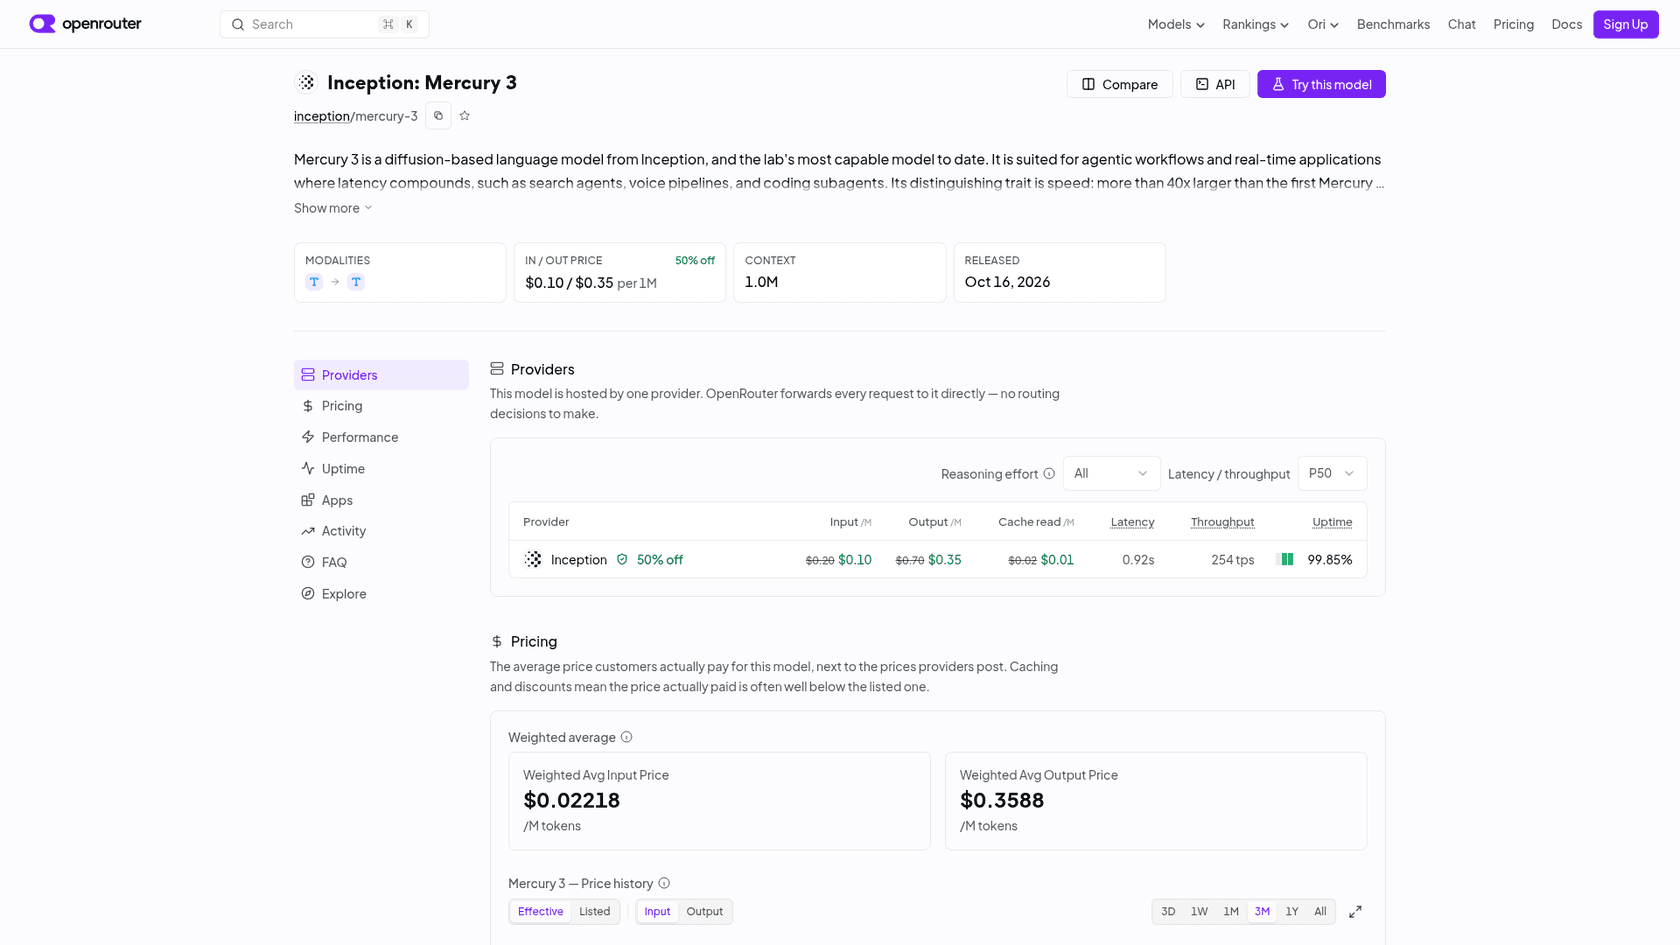Click the OpenRouter logo
Viewport: 1680px width, 945px height.
pos(85,24)
